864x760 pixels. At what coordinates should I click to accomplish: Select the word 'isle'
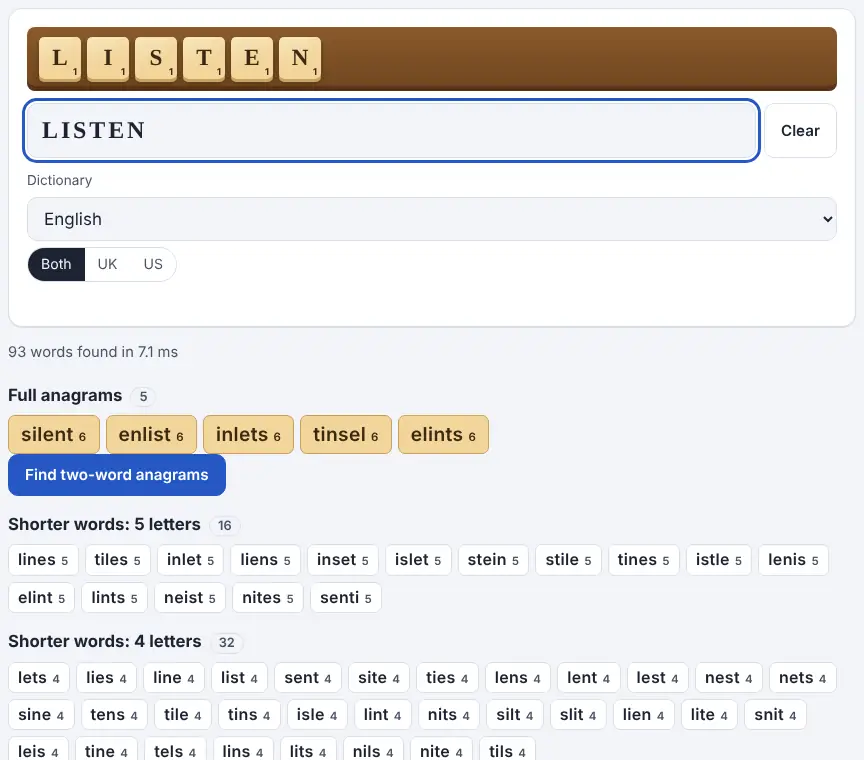317,715
